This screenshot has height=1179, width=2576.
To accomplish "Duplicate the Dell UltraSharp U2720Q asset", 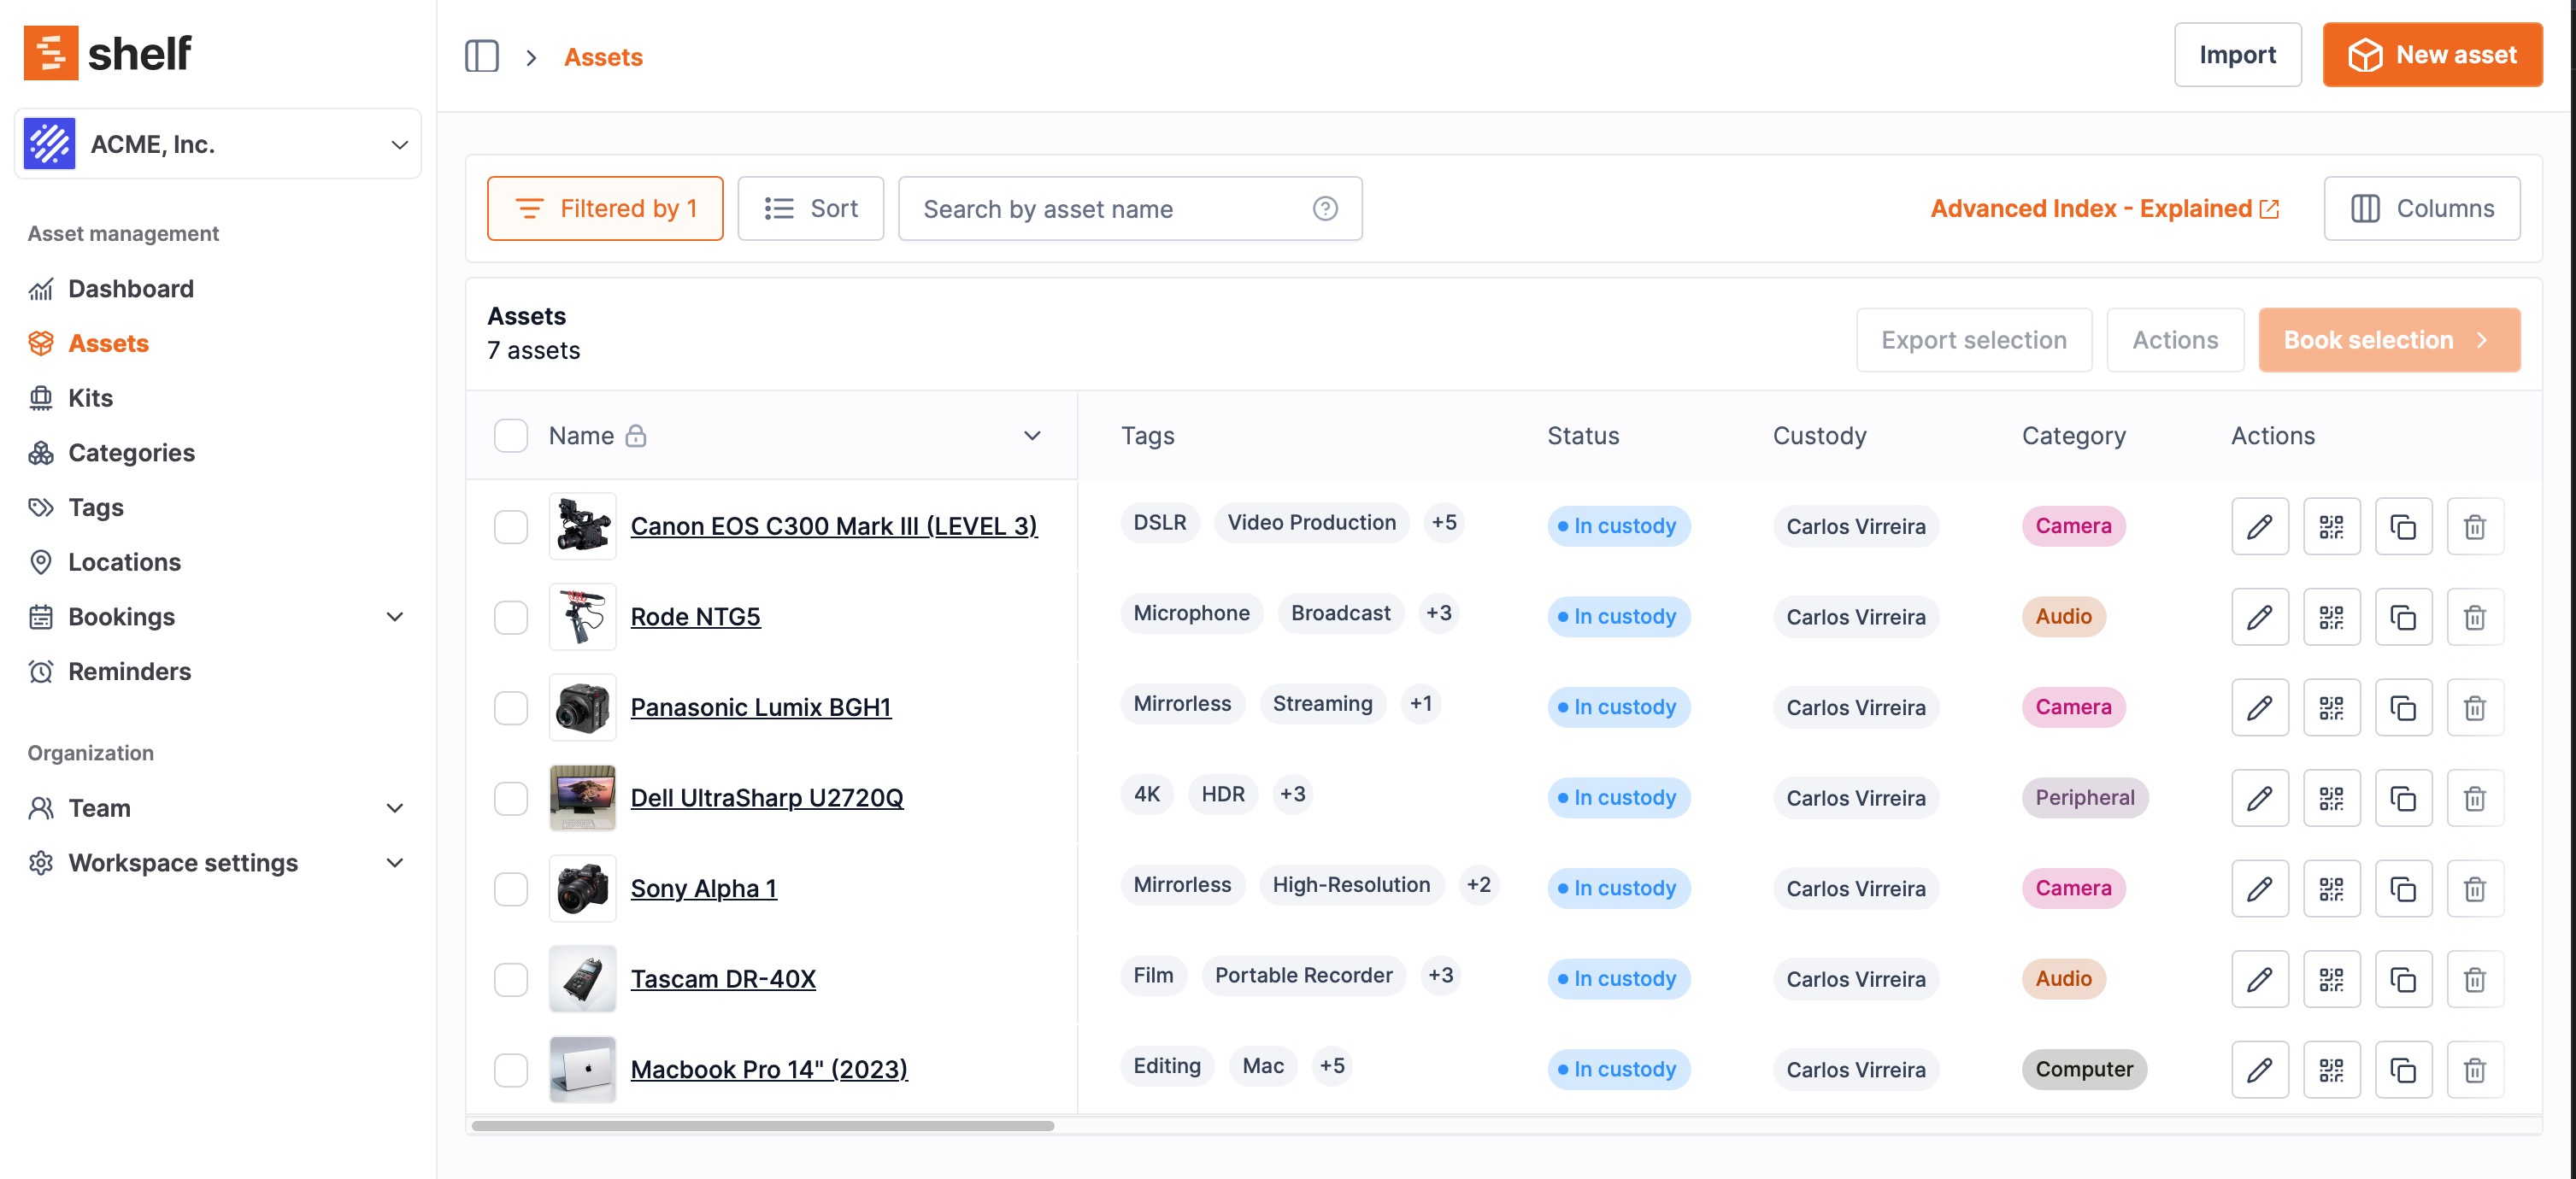I will click(2403, 798).
